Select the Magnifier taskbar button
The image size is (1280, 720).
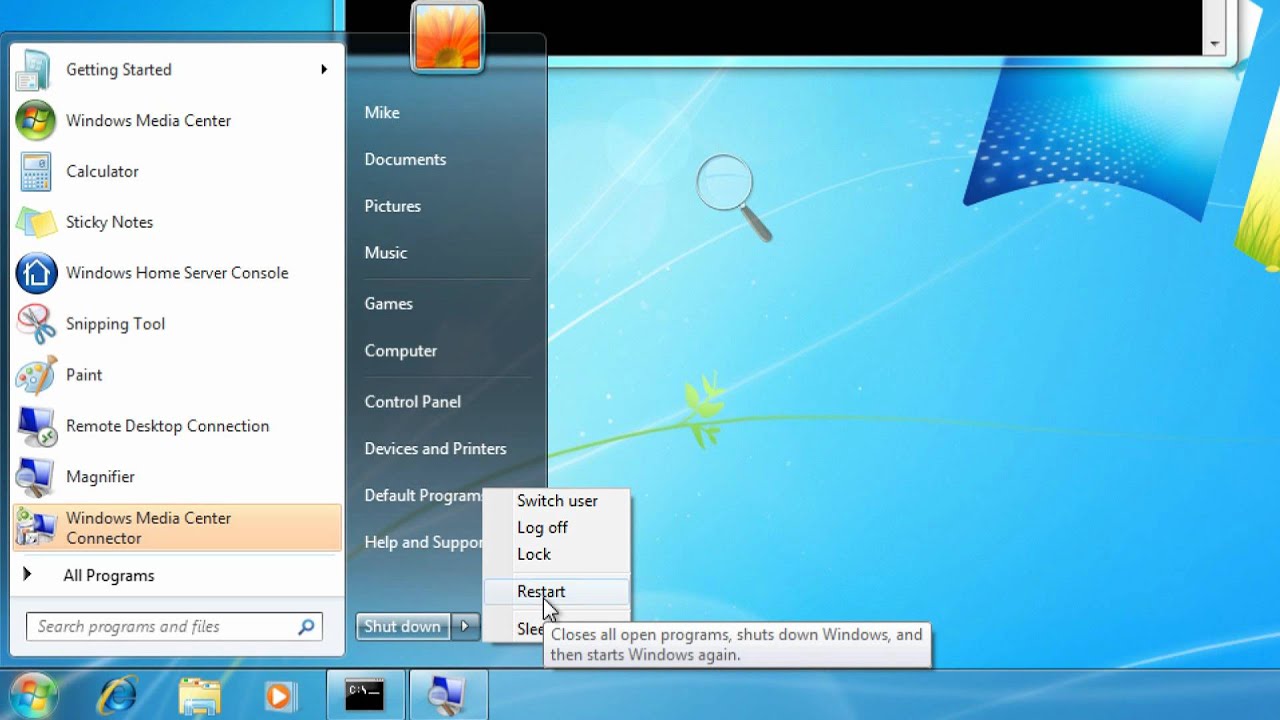pos(447,695)
